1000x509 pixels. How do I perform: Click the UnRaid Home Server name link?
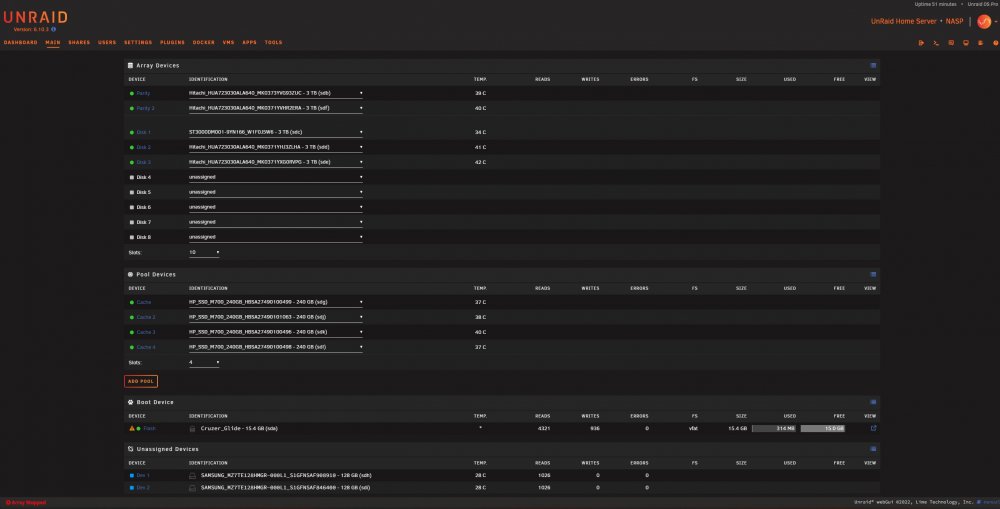click(x=903, y=21)
